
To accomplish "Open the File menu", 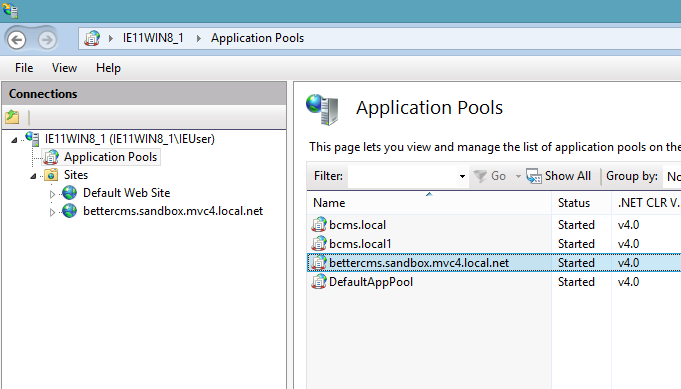I will (24, 68).
